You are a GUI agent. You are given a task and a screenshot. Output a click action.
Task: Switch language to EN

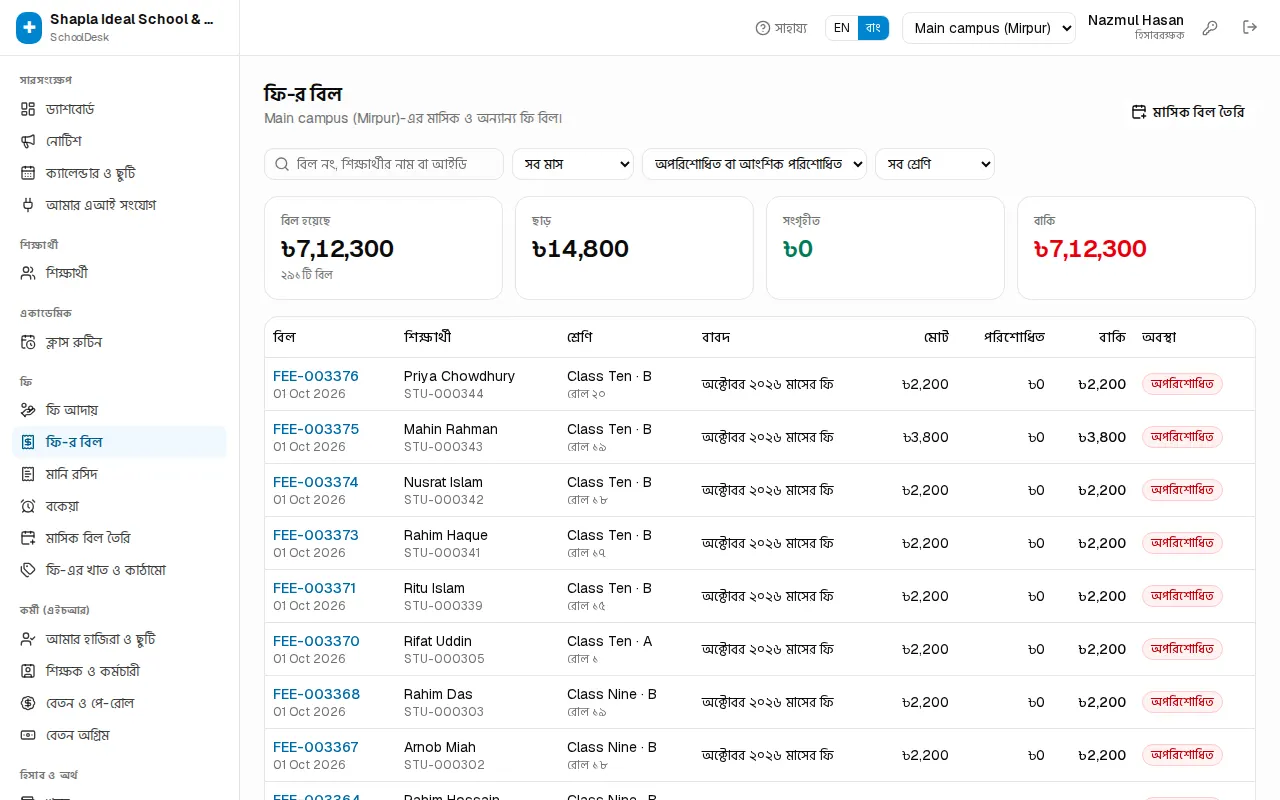(x=842, y=28)
